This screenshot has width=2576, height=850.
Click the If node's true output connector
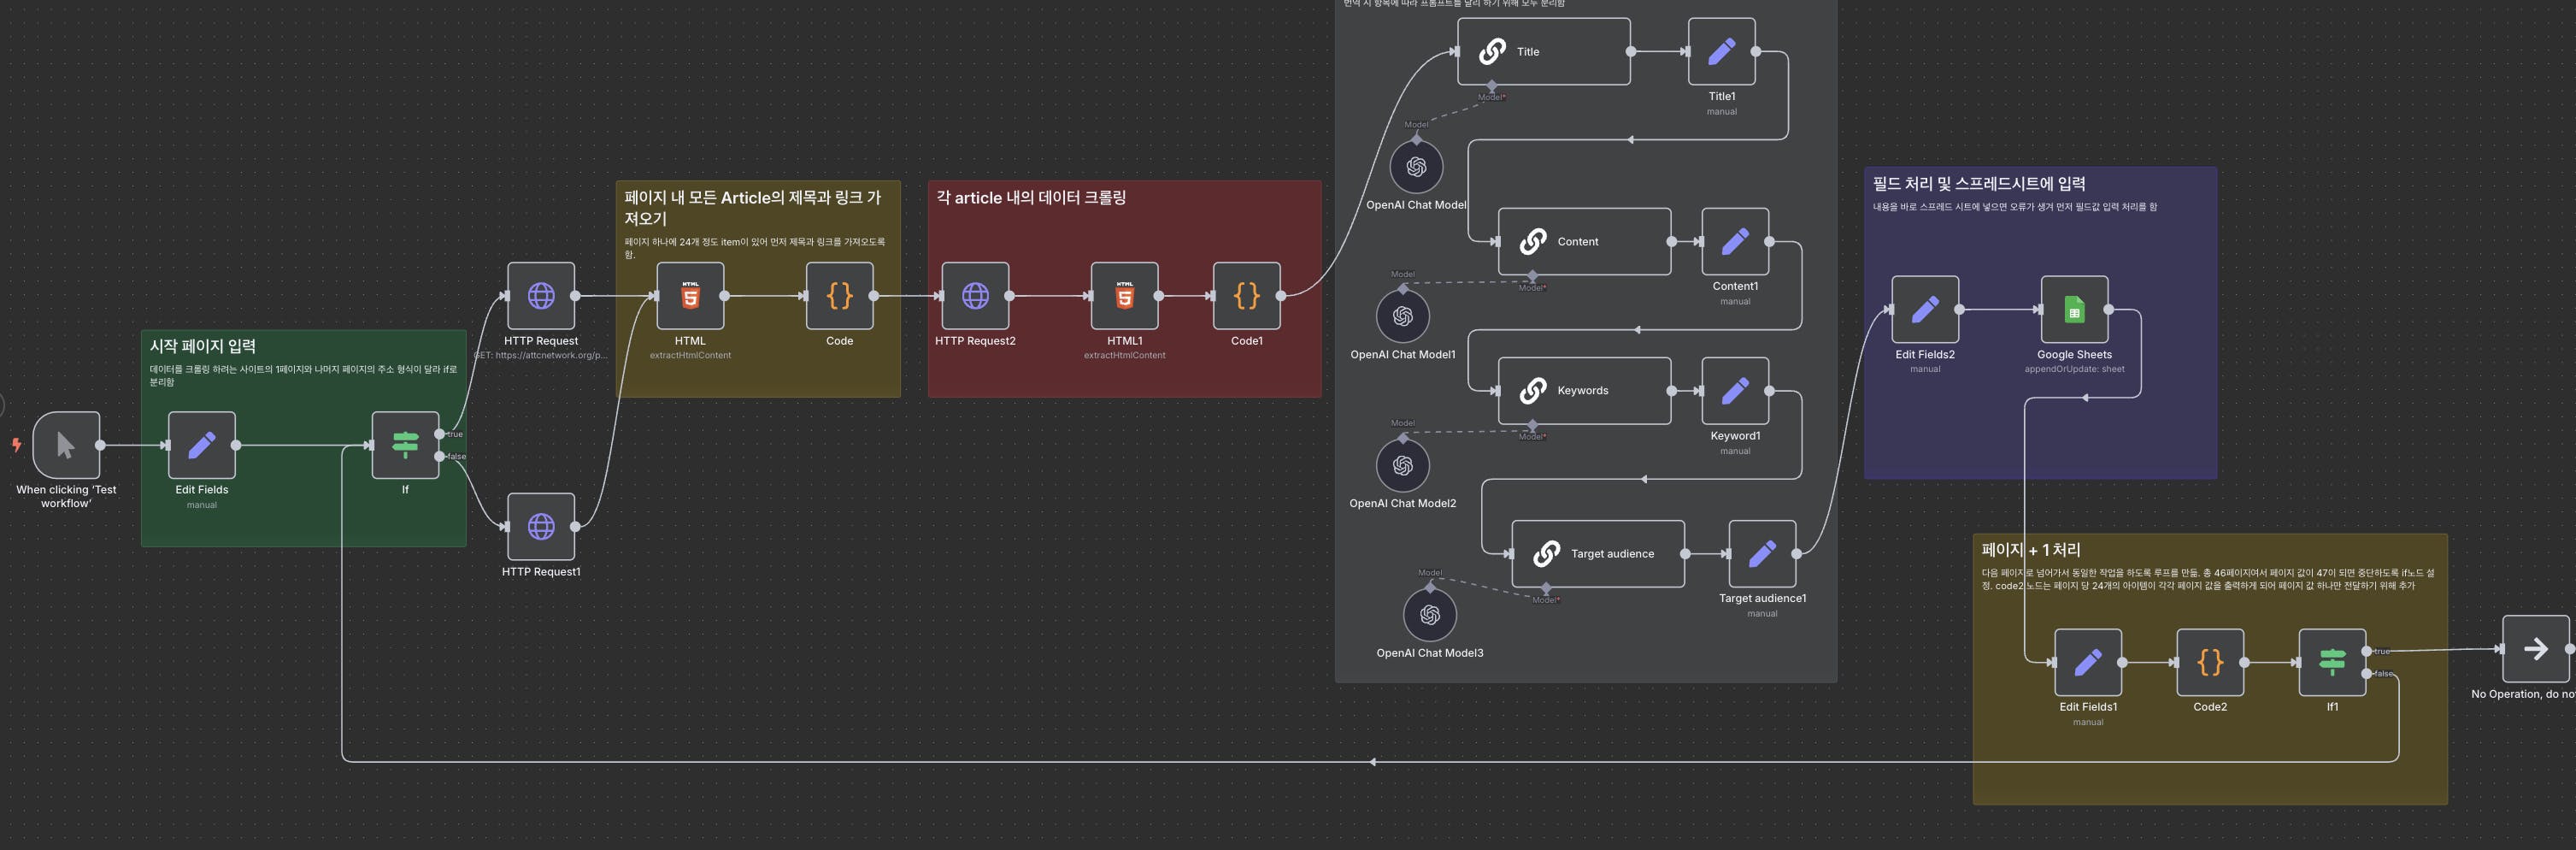point(440,434)
